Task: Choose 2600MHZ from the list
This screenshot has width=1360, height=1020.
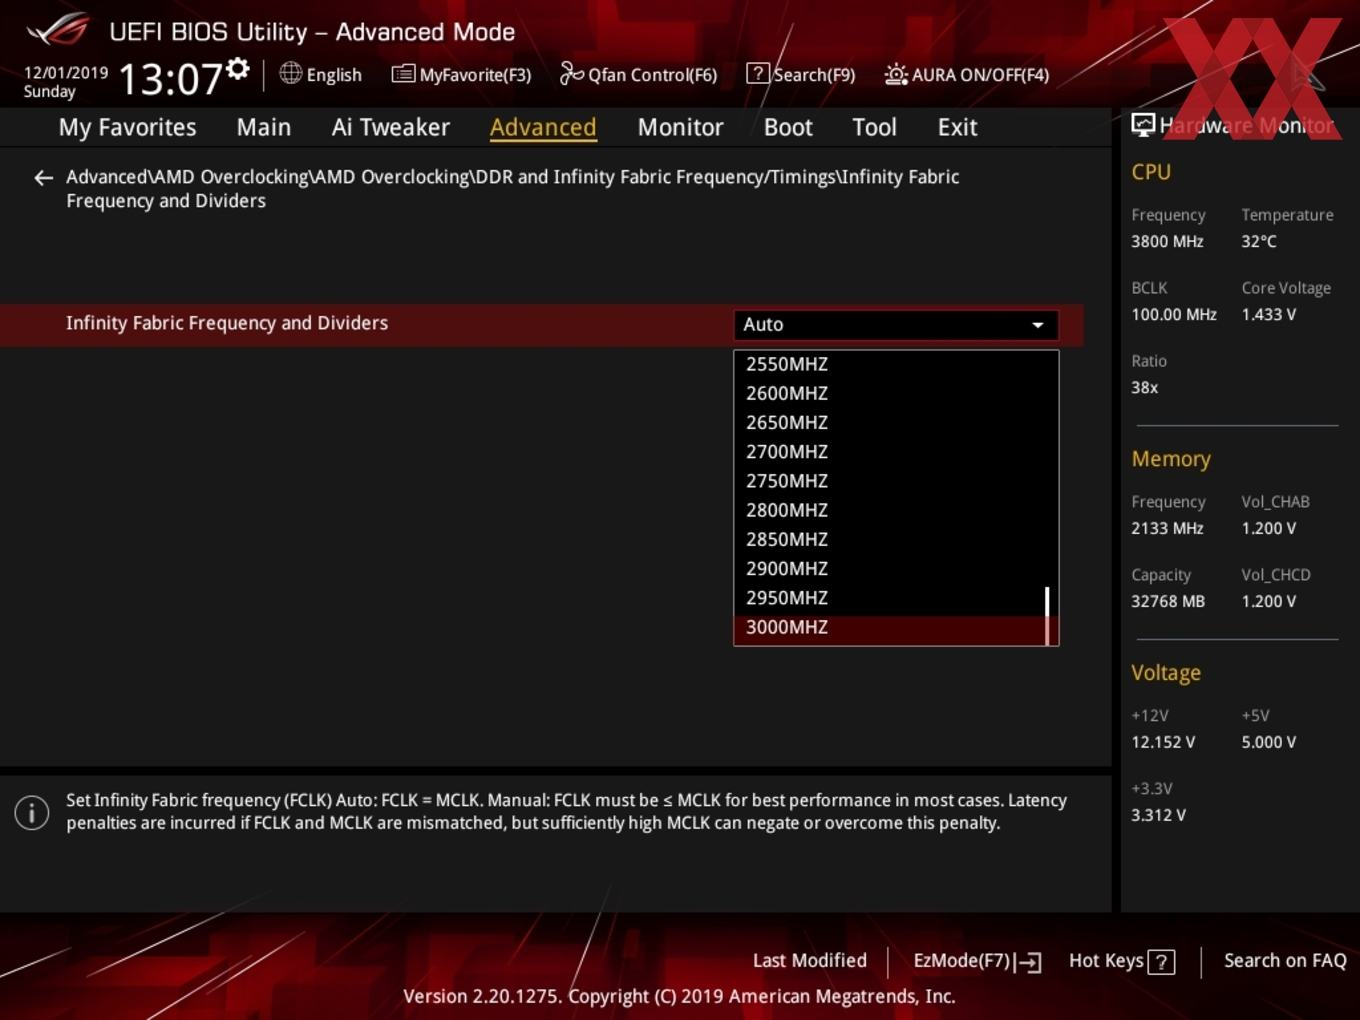Action: tap(896, 393)
